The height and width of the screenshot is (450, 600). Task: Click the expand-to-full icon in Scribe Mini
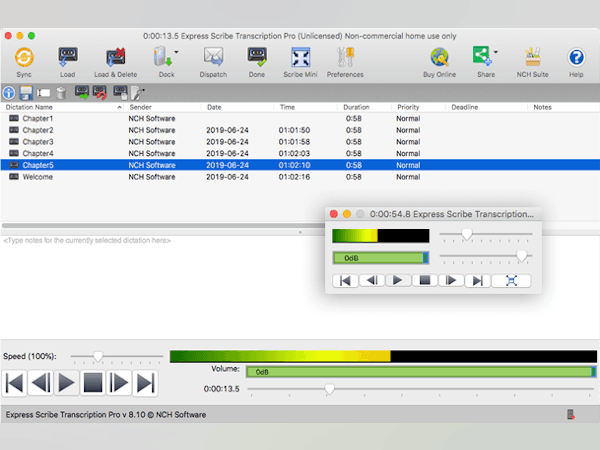tap(511, 280)
